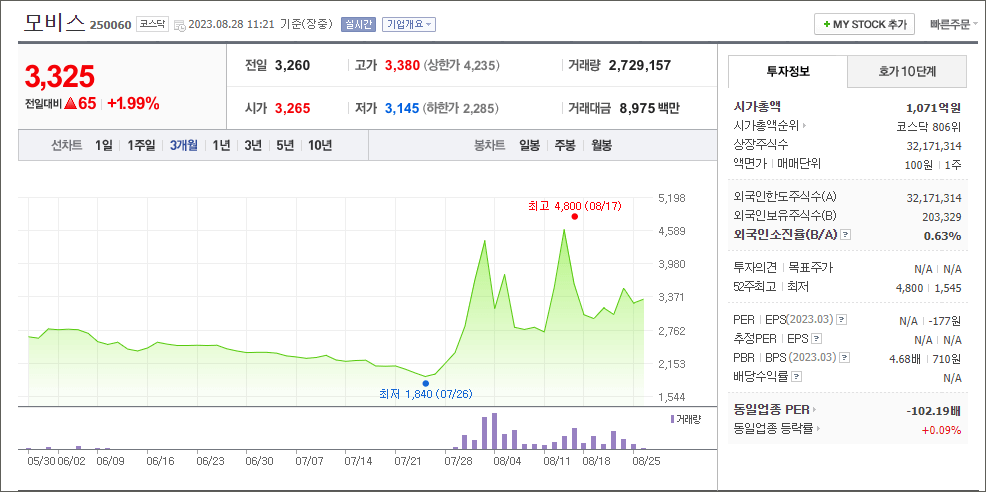986x492 pixels.
Task: Select the 3개월 line chart period
Action: (184, 145)
